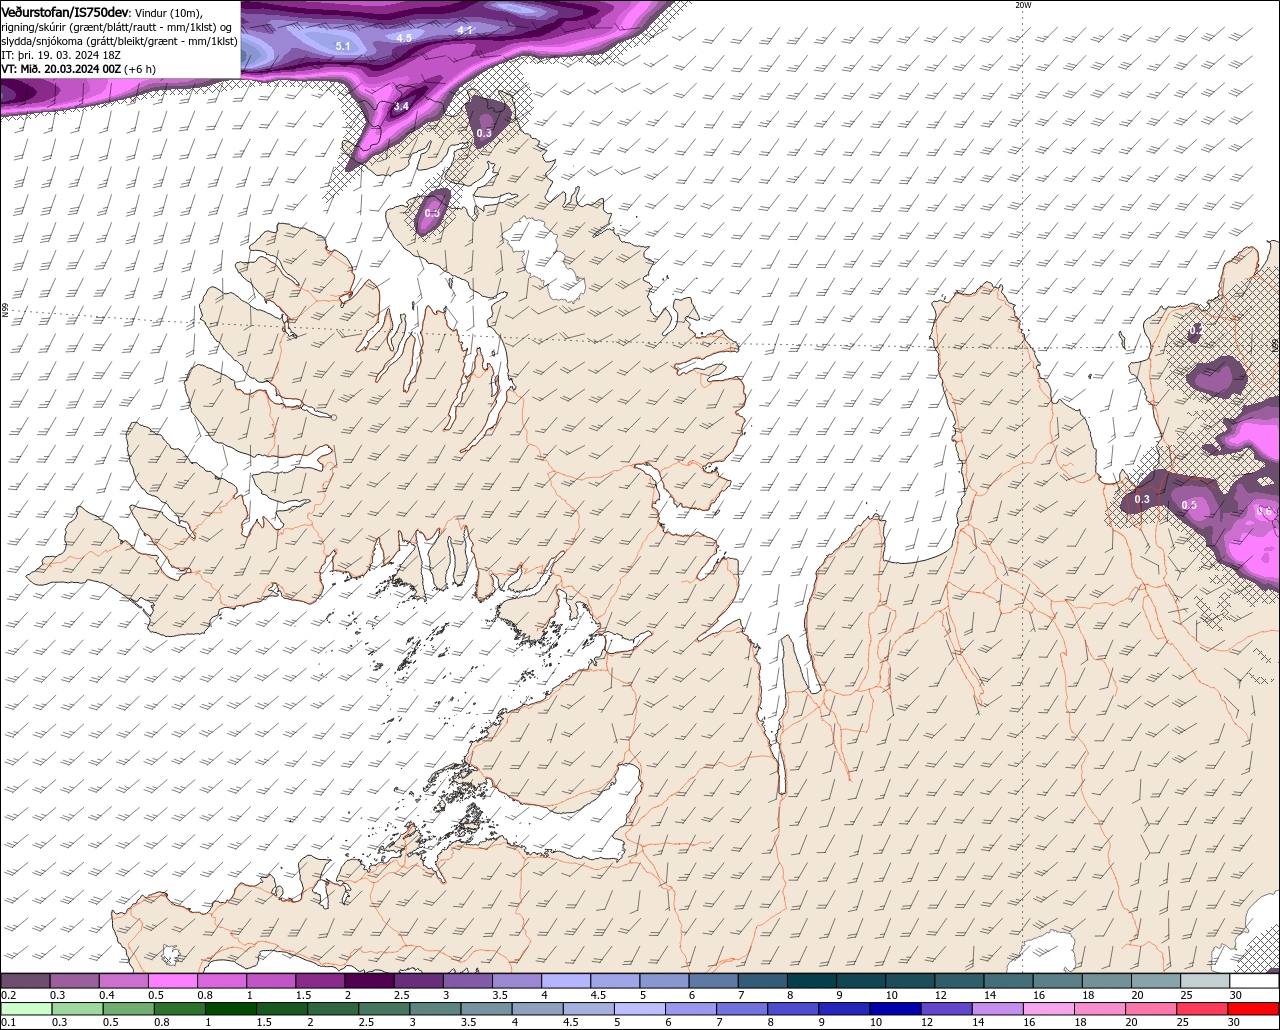The image size is (1280, 1030).
Task: Select top legend swatch between 3 and 3.5
Action: click(x=468, y=981)
